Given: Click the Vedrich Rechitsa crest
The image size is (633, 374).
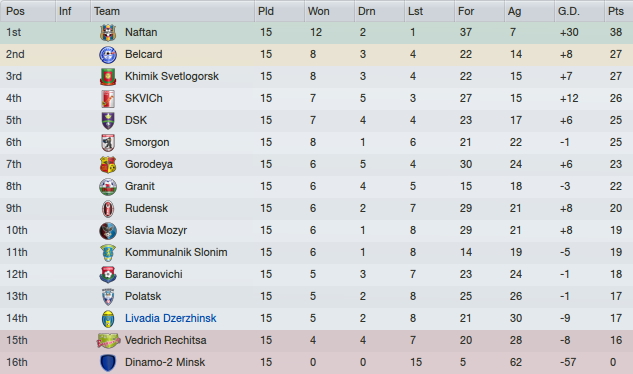Looking at the screenshot, I should 108,340.
